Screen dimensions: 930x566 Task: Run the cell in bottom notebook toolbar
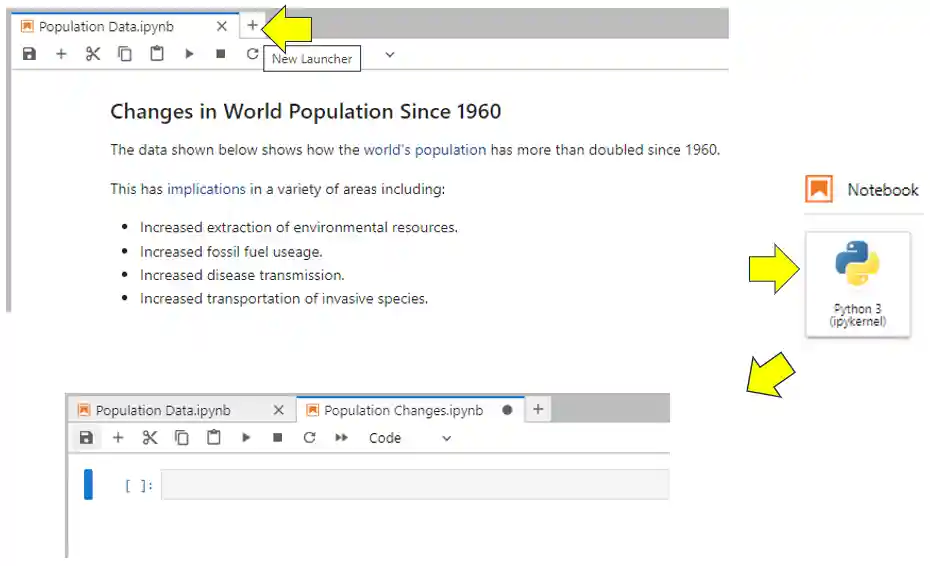pyautogui.click(x=246, y=438)
